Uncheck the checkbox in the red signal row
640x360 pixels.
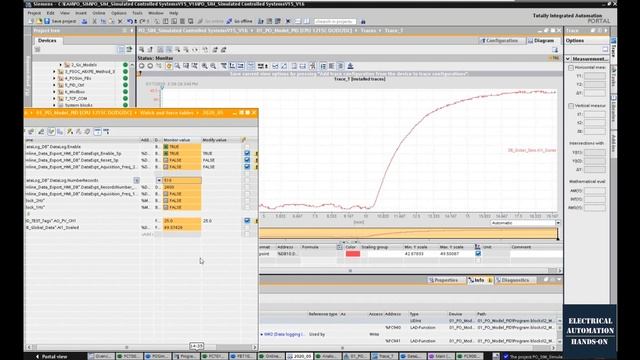478,253
